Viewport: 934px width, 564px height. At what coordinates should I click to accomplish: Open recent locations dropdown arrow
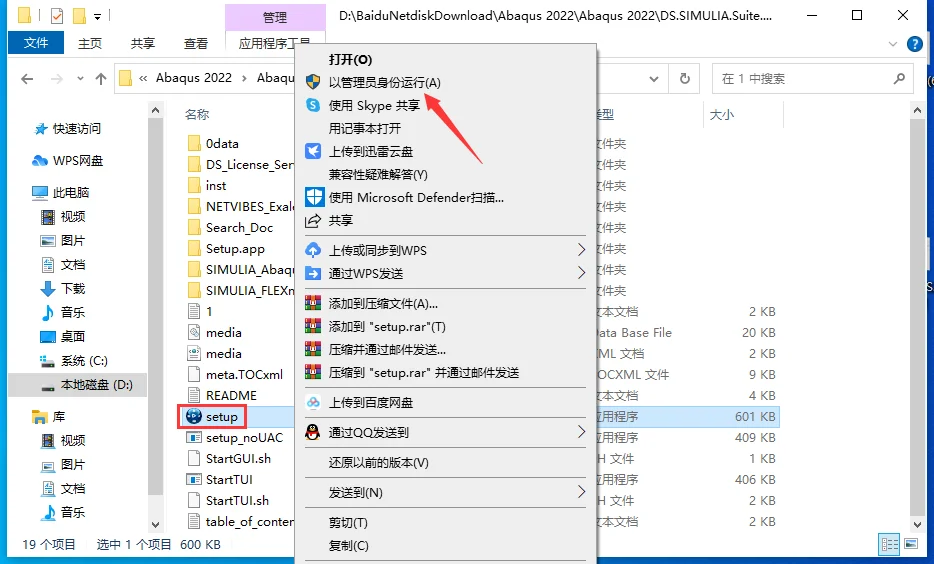[x=80, y=79]
